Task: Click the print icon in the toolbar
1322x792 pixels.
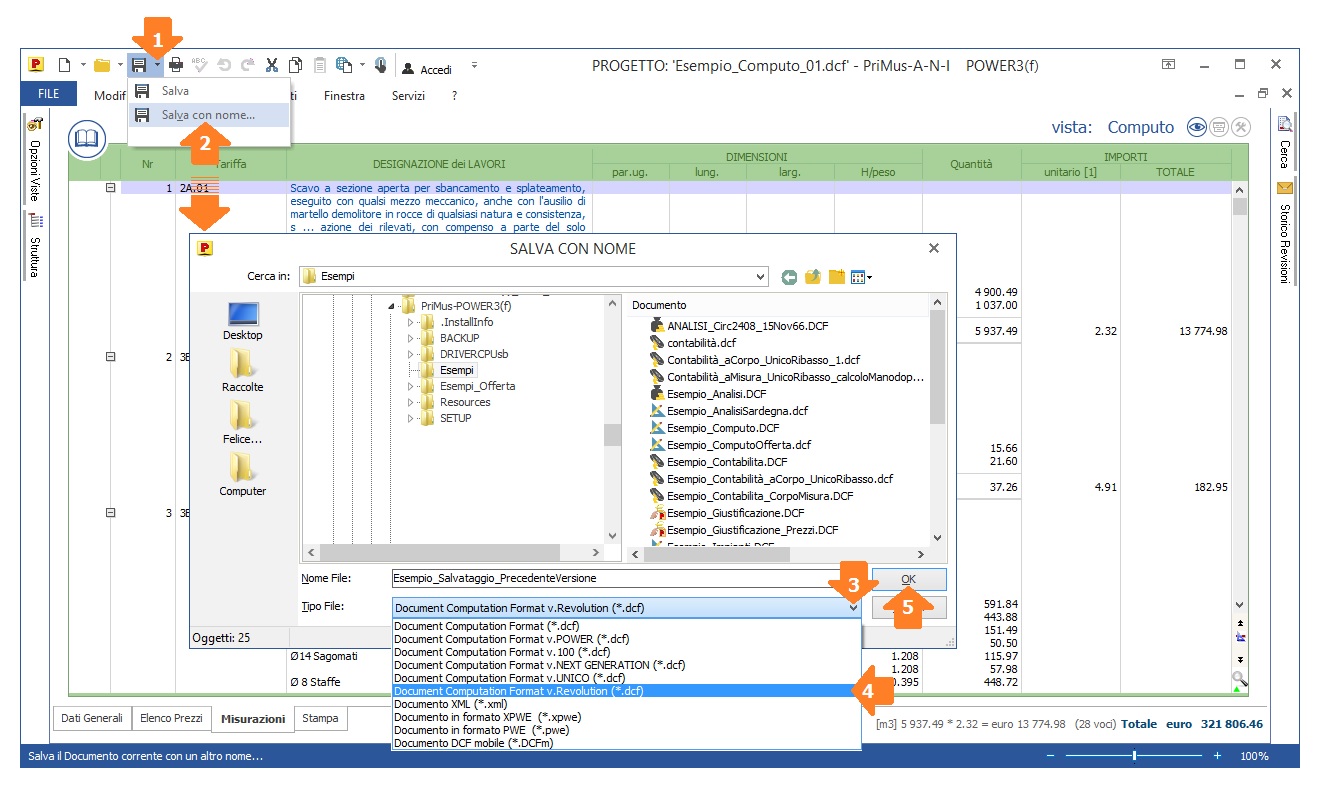Action: [176, 66]
